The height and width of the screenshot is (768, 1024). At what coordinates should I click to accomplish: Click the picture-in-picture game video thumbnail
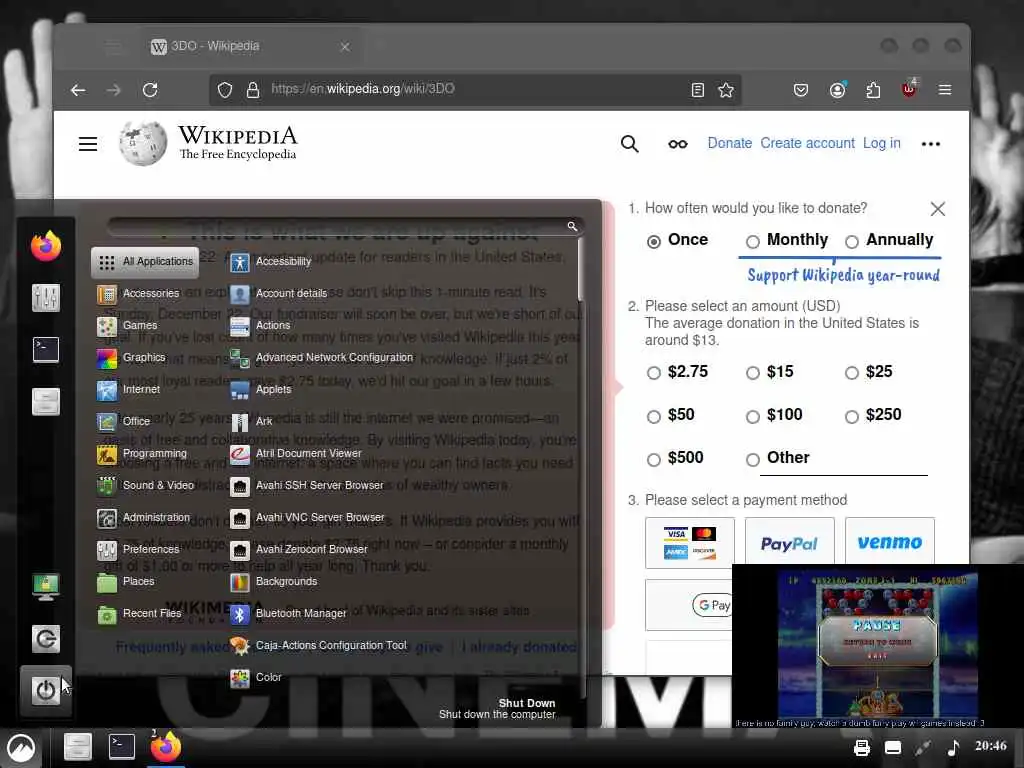[x=877, y=646]
